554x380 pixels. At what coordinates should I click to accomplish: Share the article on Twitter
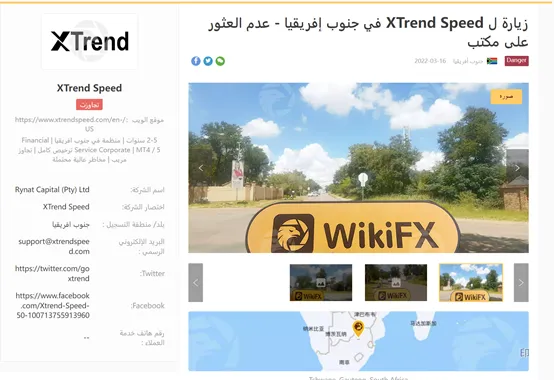pyautogui.click(x=208, y=61)
